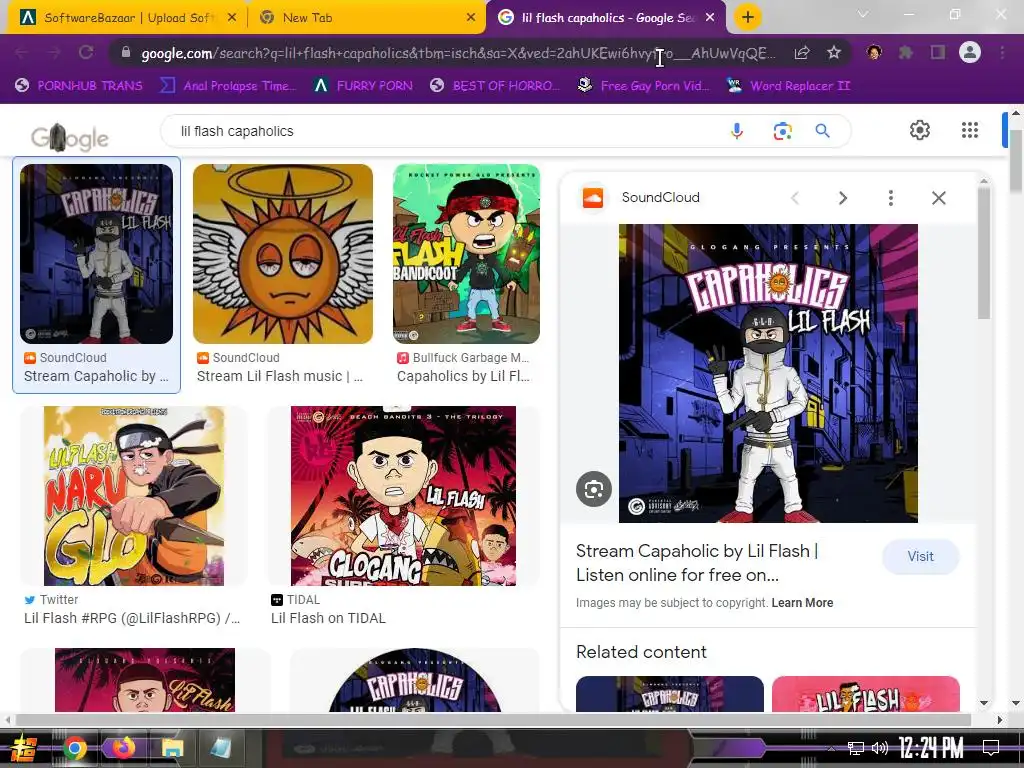Open related content Capaholics thumbnail

669,694
